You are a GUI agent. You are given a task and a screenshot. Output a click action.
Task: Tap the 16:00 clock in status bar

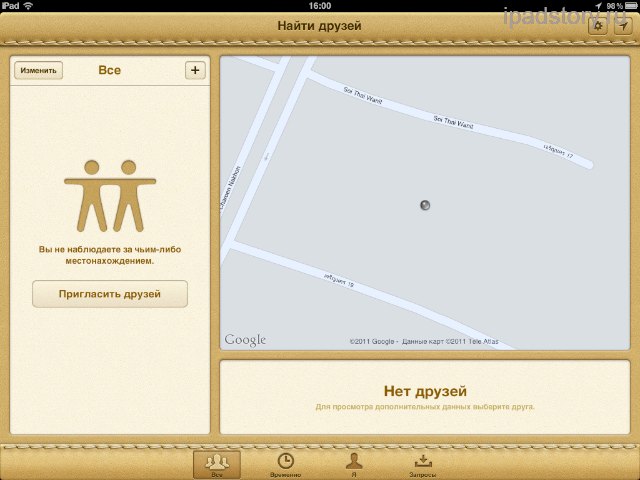coord(320,6)
